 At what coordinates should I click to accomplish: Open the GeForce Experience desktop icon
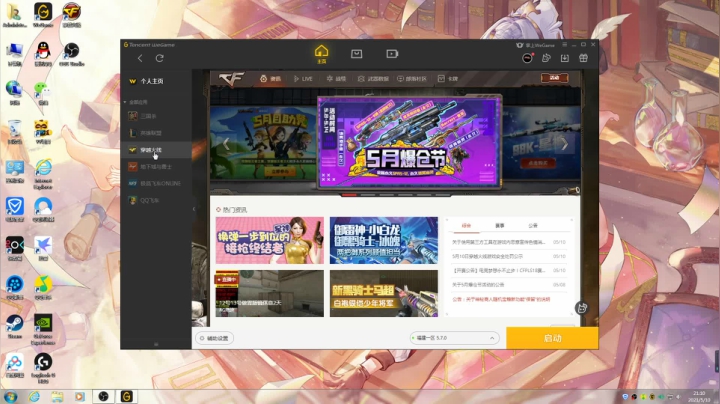tap(43, 329)
